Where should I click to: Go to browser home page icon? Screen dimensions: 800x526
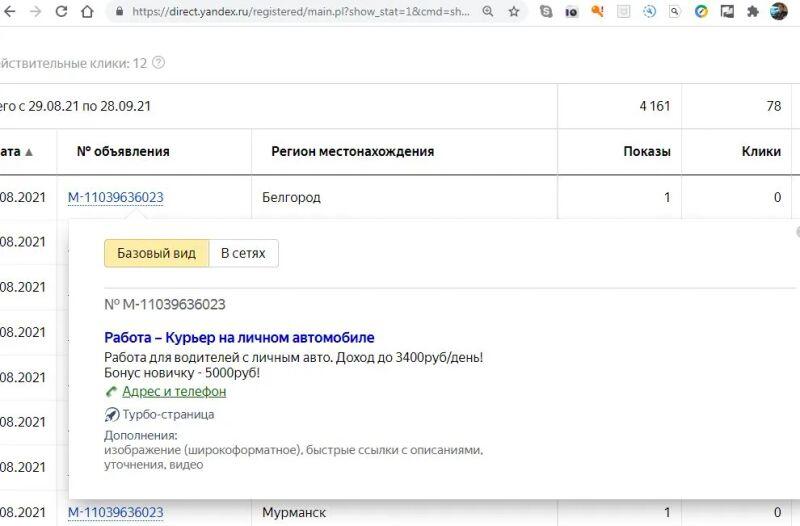click(88, 12)
